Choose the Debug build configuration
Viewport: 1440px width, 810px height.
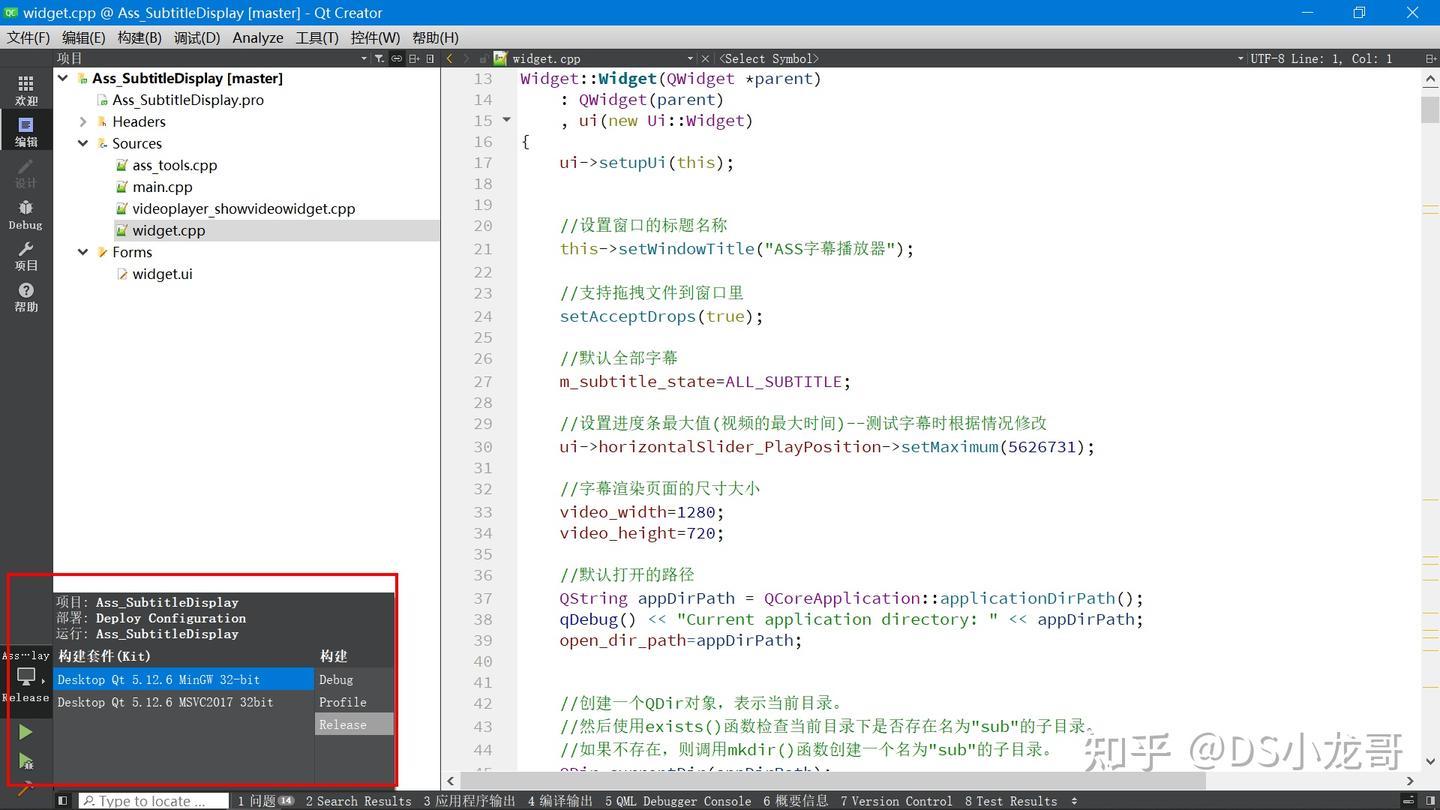click(354, 680)
